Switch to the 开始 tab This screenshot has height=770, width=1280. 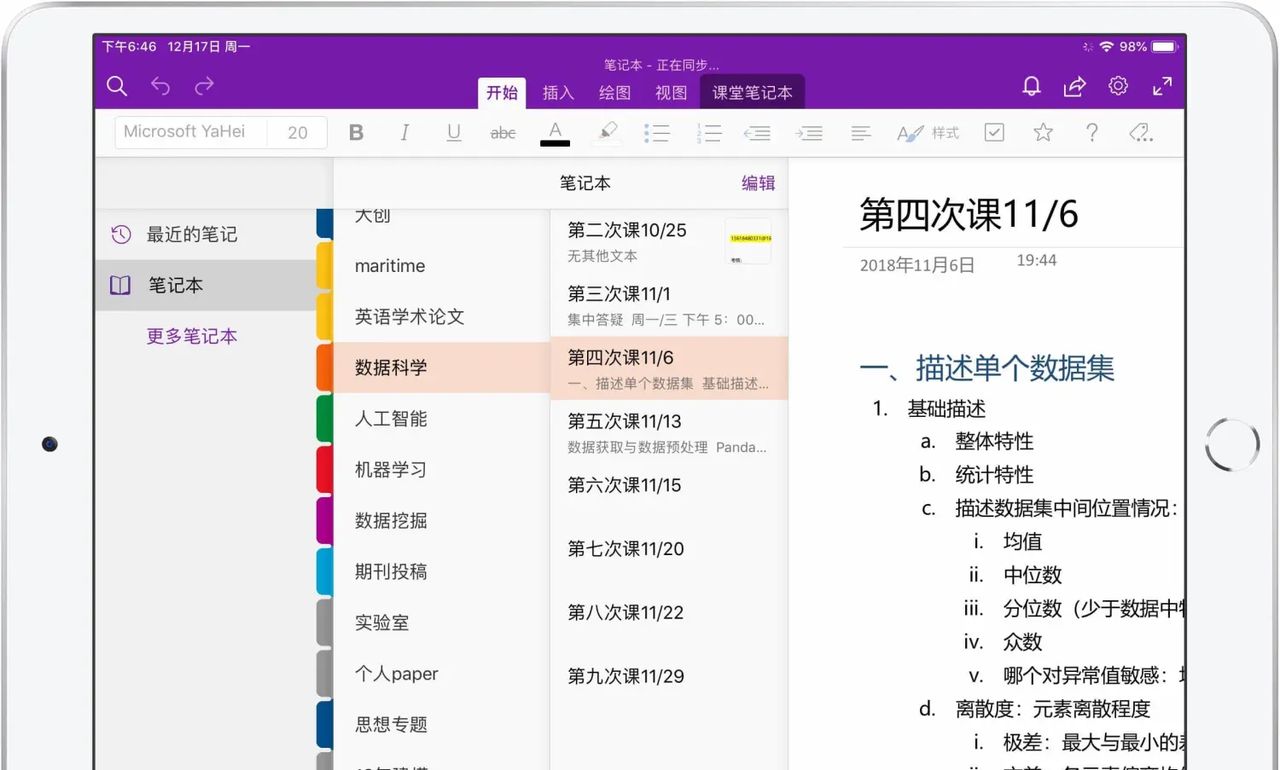tap(502, 93)
